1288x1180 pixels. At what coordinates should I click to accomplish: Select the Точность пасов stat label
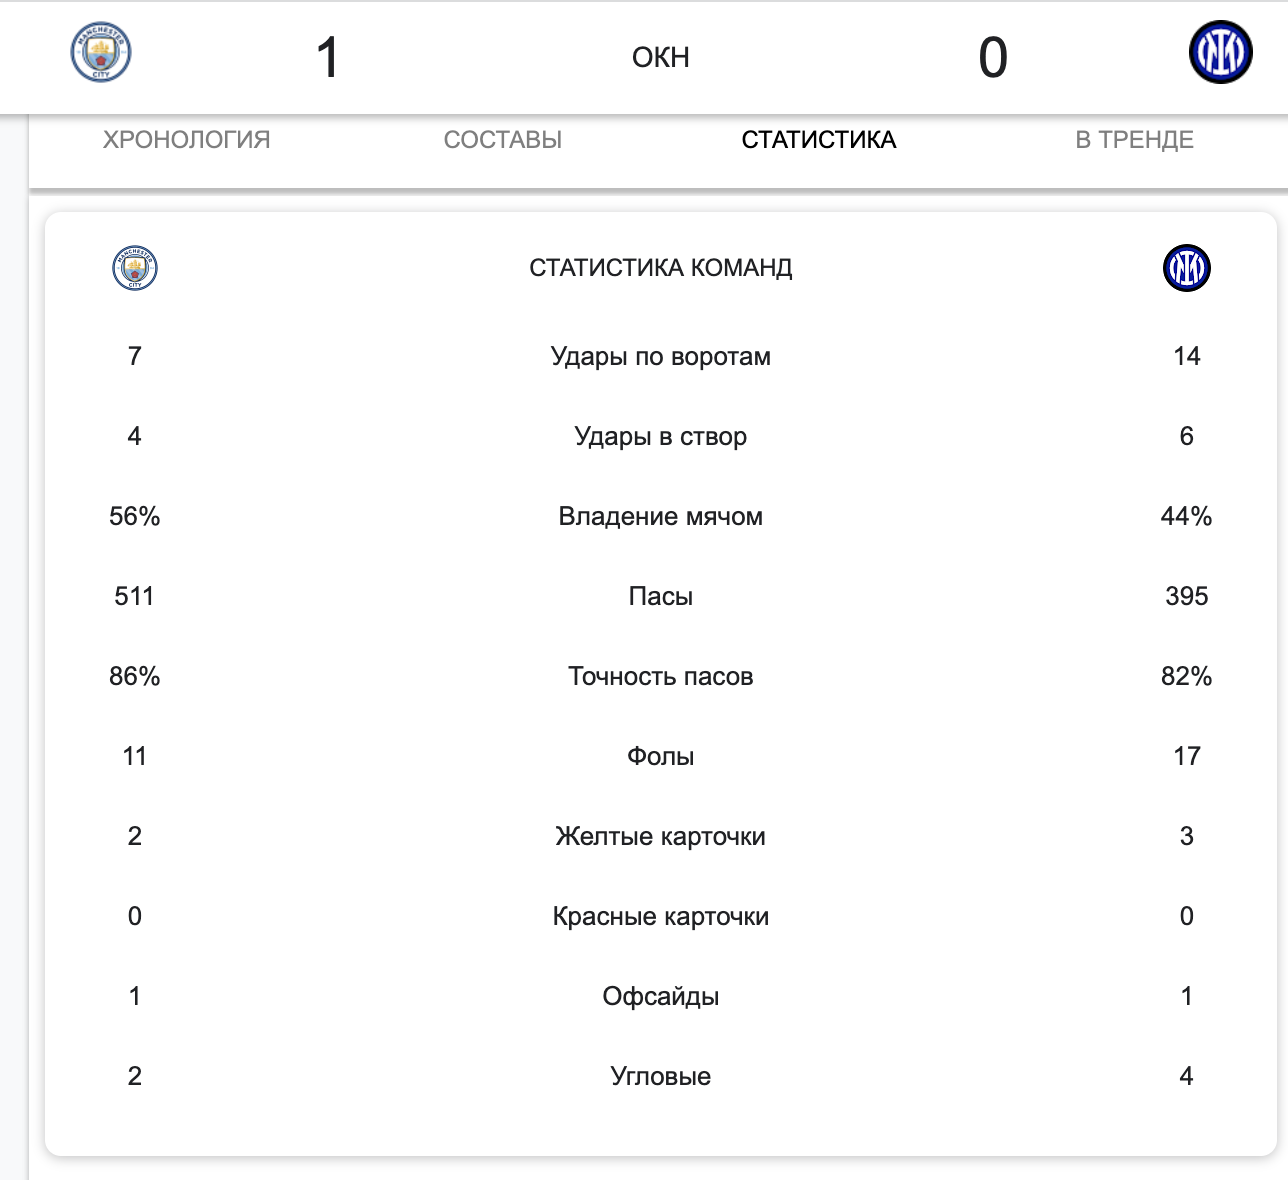click(660, 677)
